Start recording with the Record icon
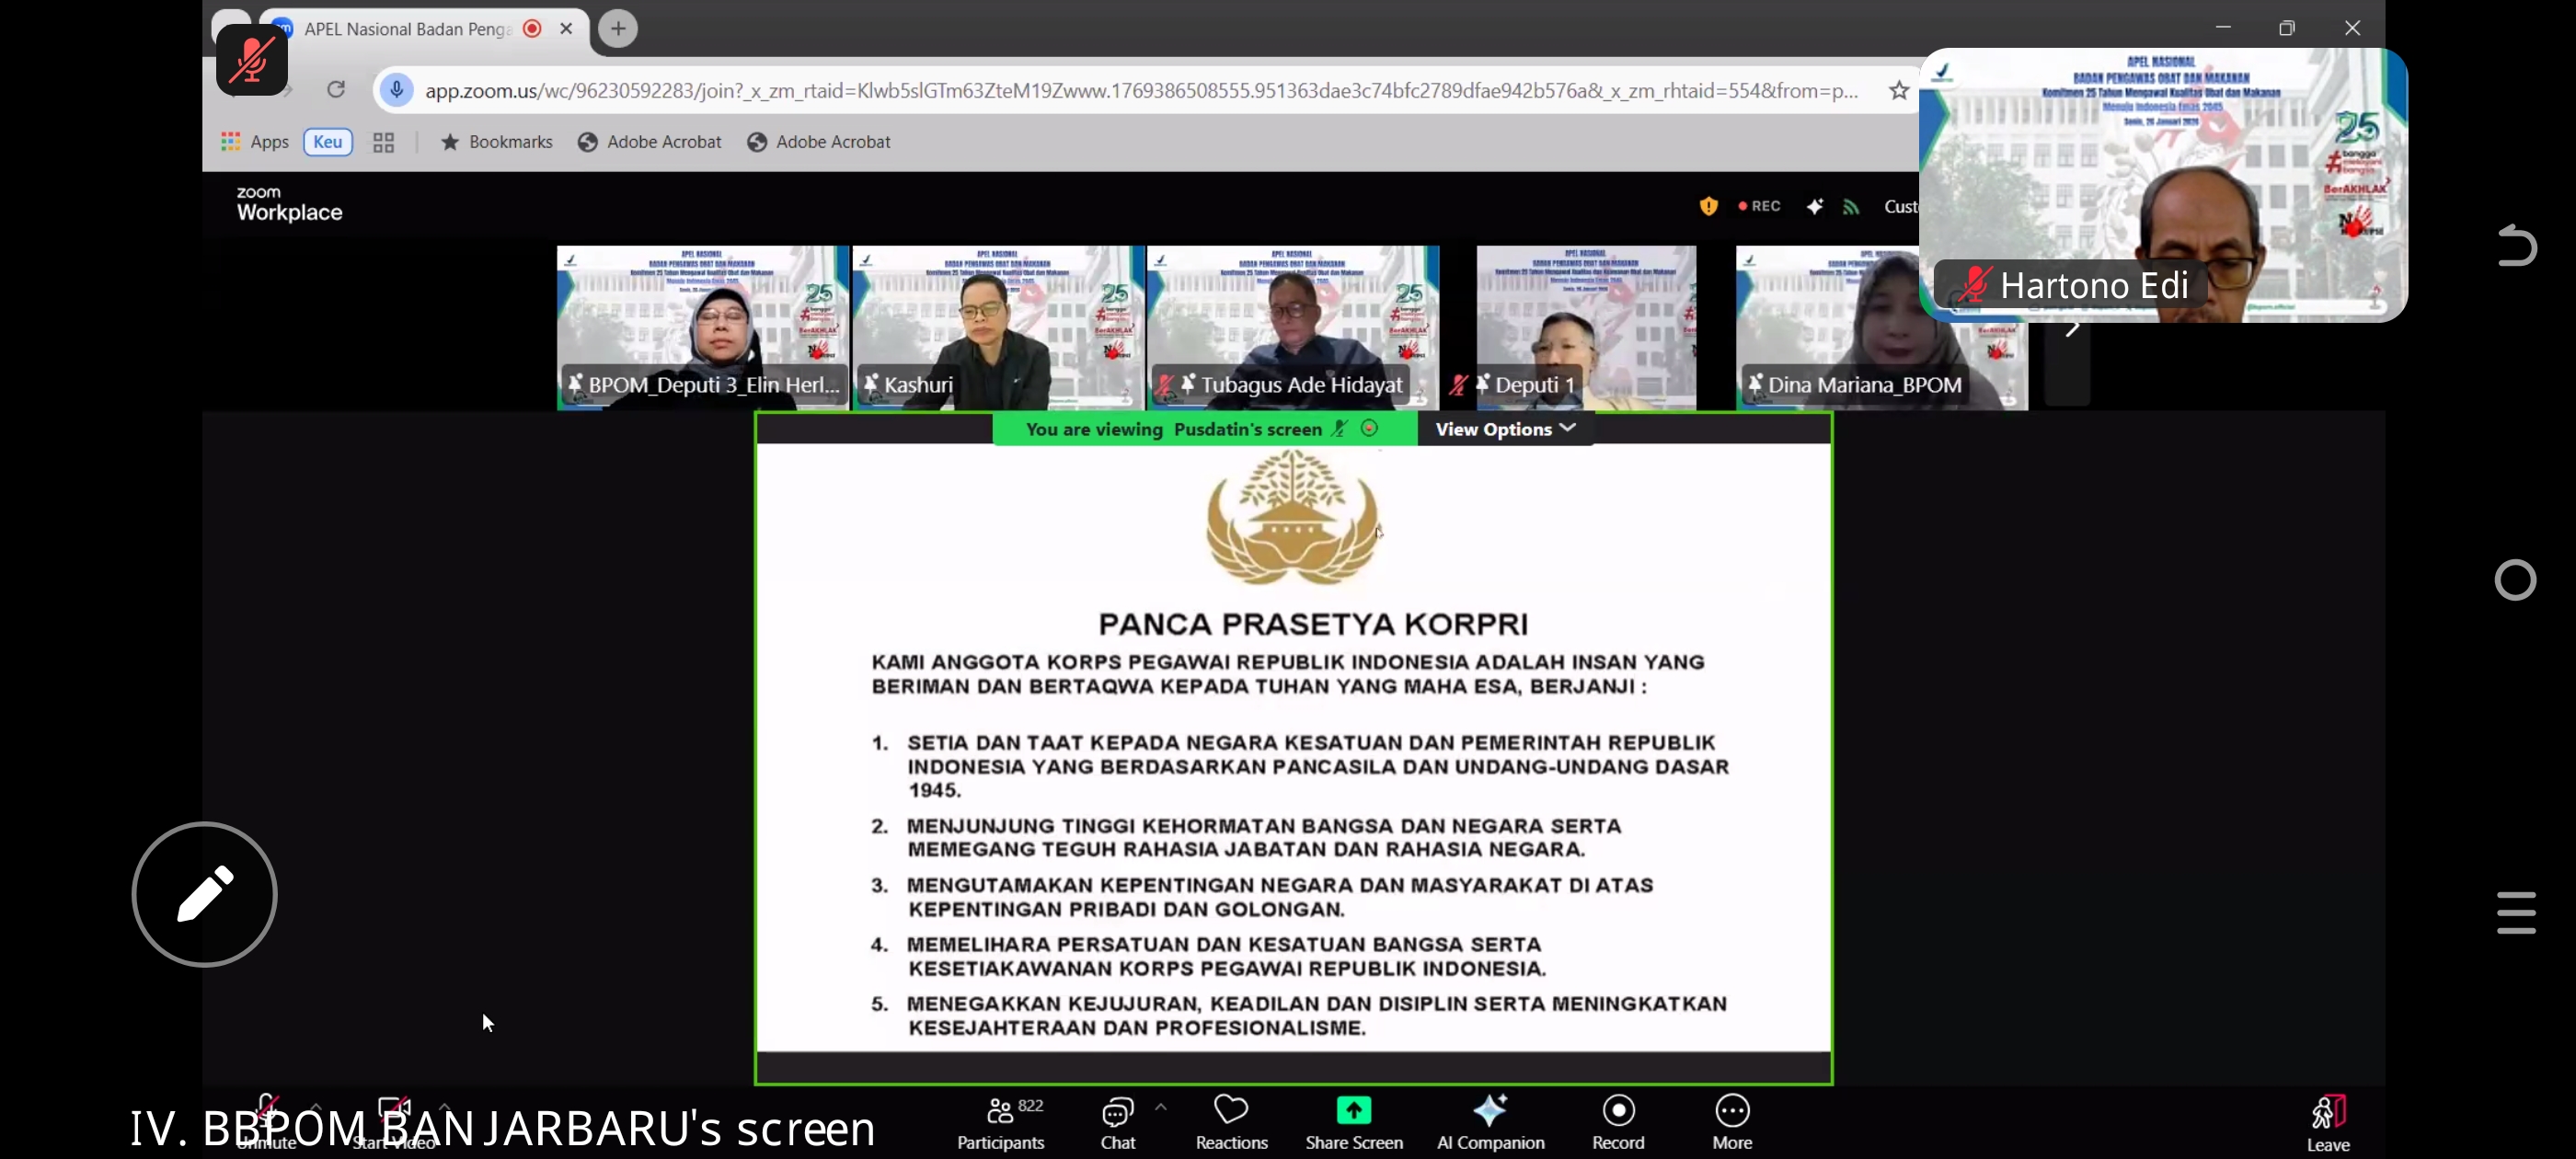 (x=1618, y=1111)
